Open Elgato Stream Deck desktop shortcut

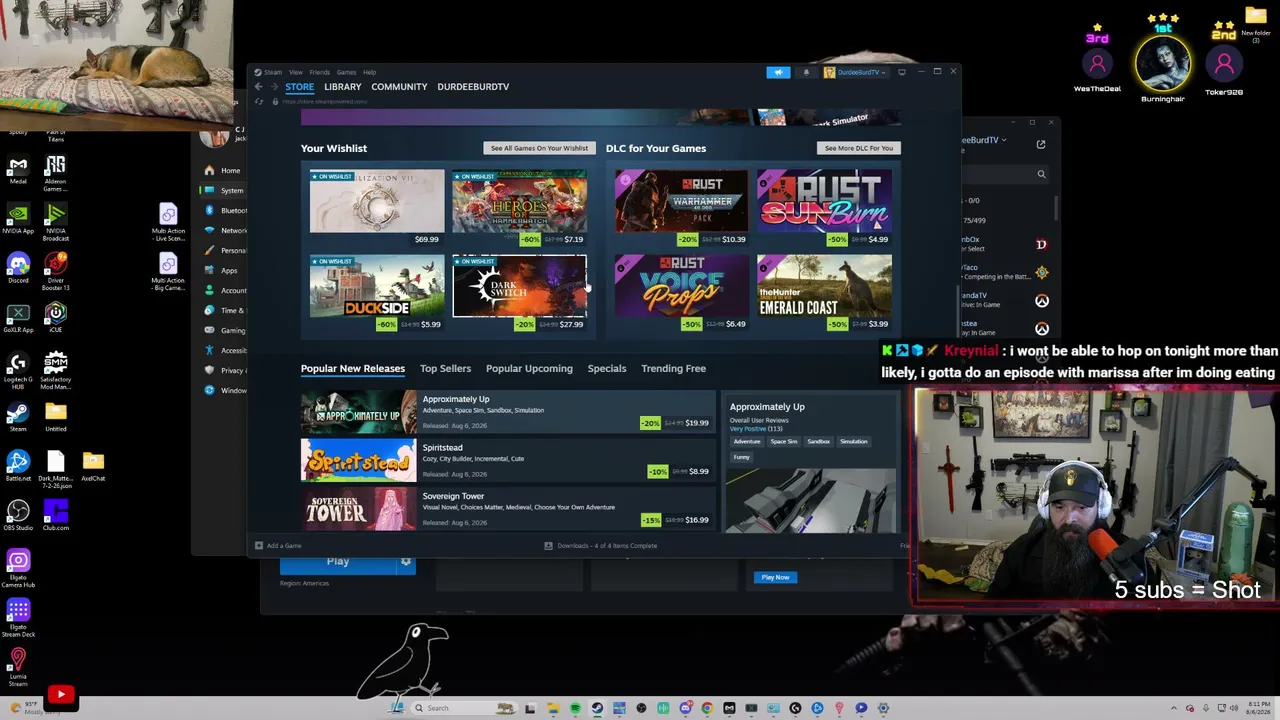(18, 617)
